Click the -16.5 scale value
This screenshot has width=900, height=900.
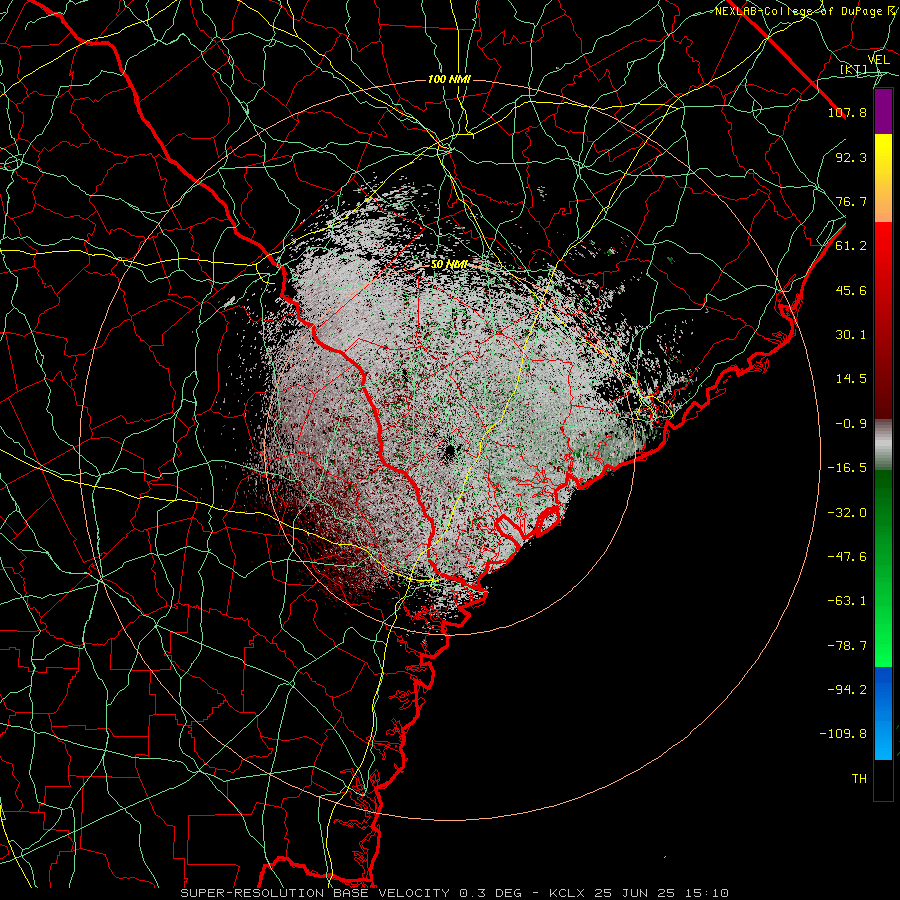(x=847, y=468)
